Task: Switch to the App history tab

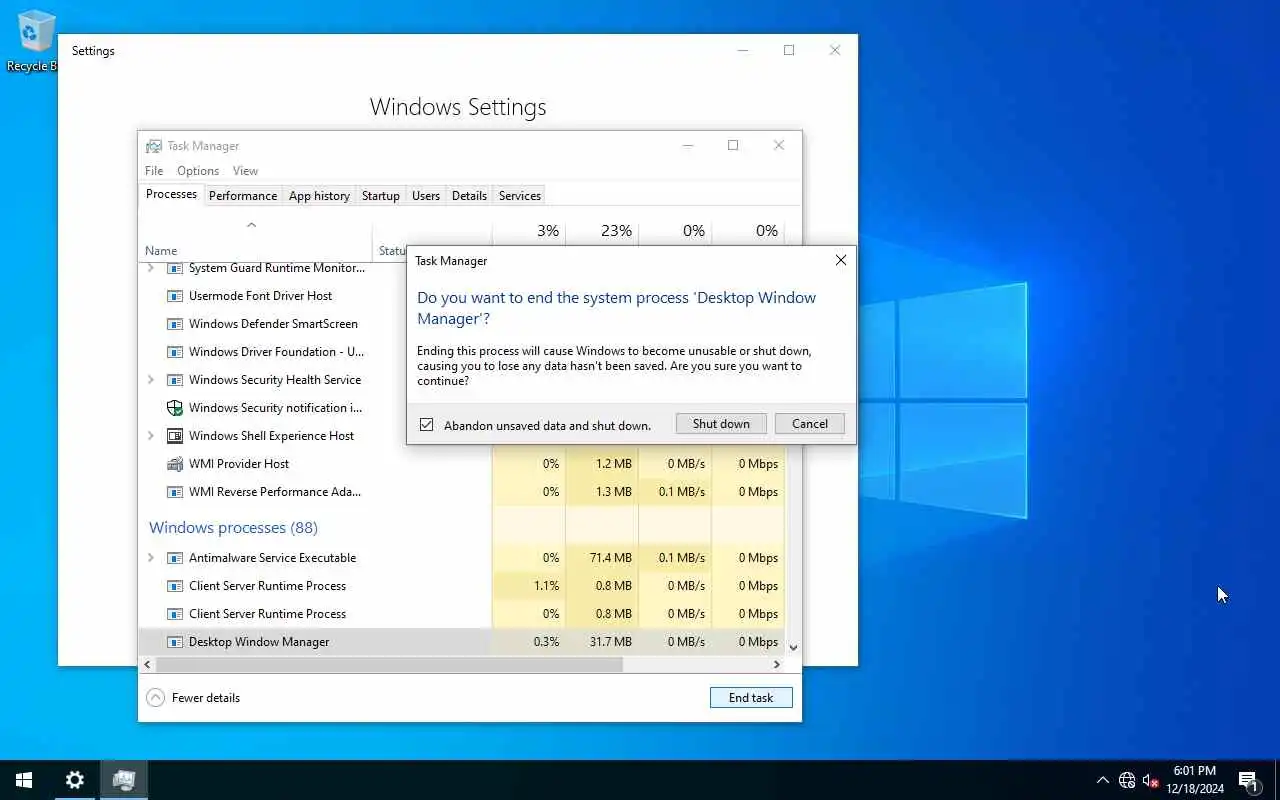Action: (x=319, y=196)
